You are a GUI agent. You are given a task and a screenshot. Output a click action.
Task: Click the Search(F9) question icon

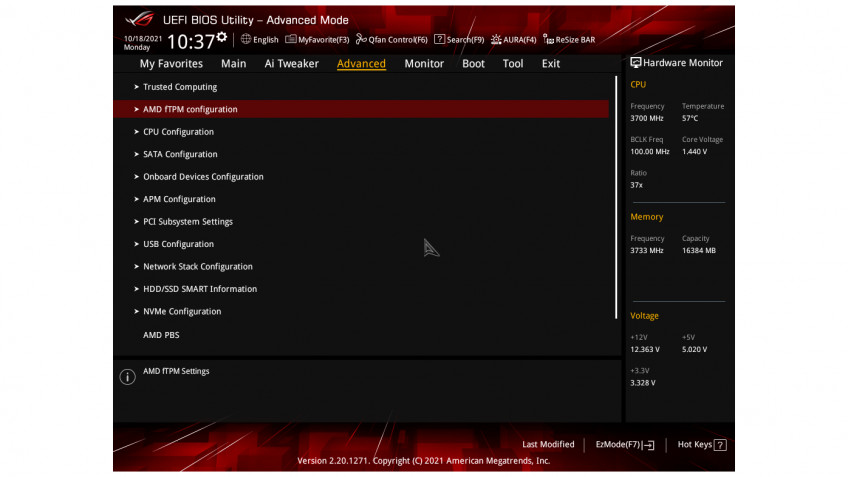pos(439,39)
